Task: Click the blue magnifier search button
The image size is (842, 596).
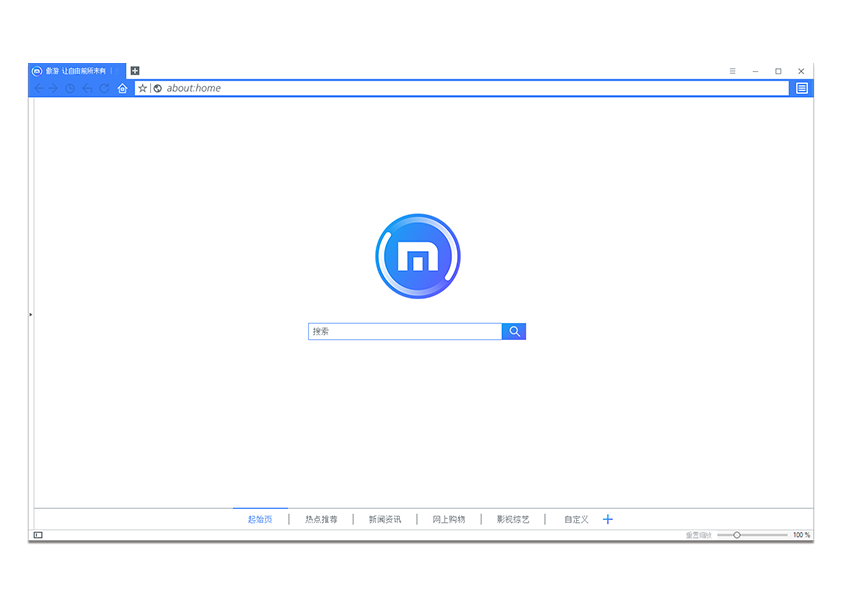Action: coord(514,331)
